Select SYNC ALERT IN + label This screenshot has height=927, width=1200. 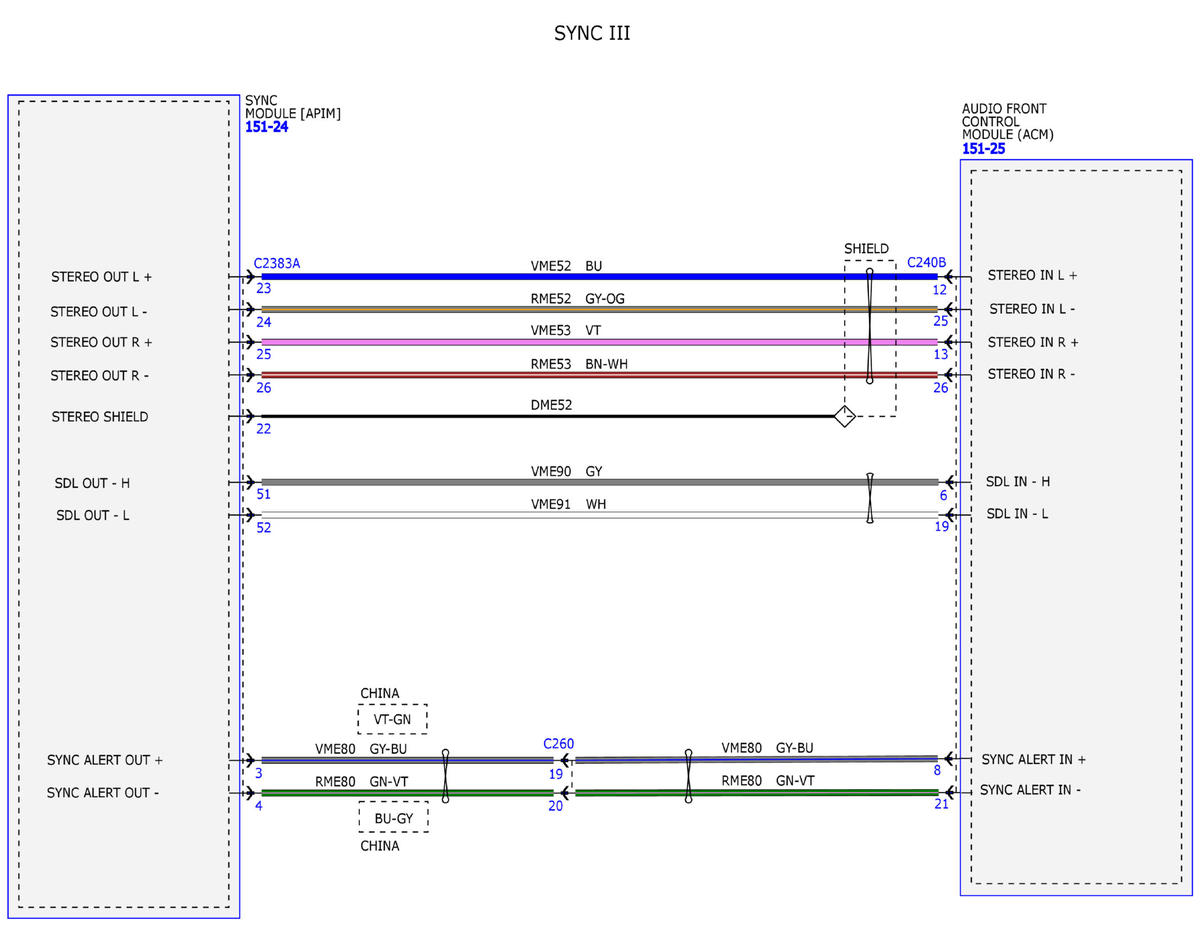coord(1034,759)
